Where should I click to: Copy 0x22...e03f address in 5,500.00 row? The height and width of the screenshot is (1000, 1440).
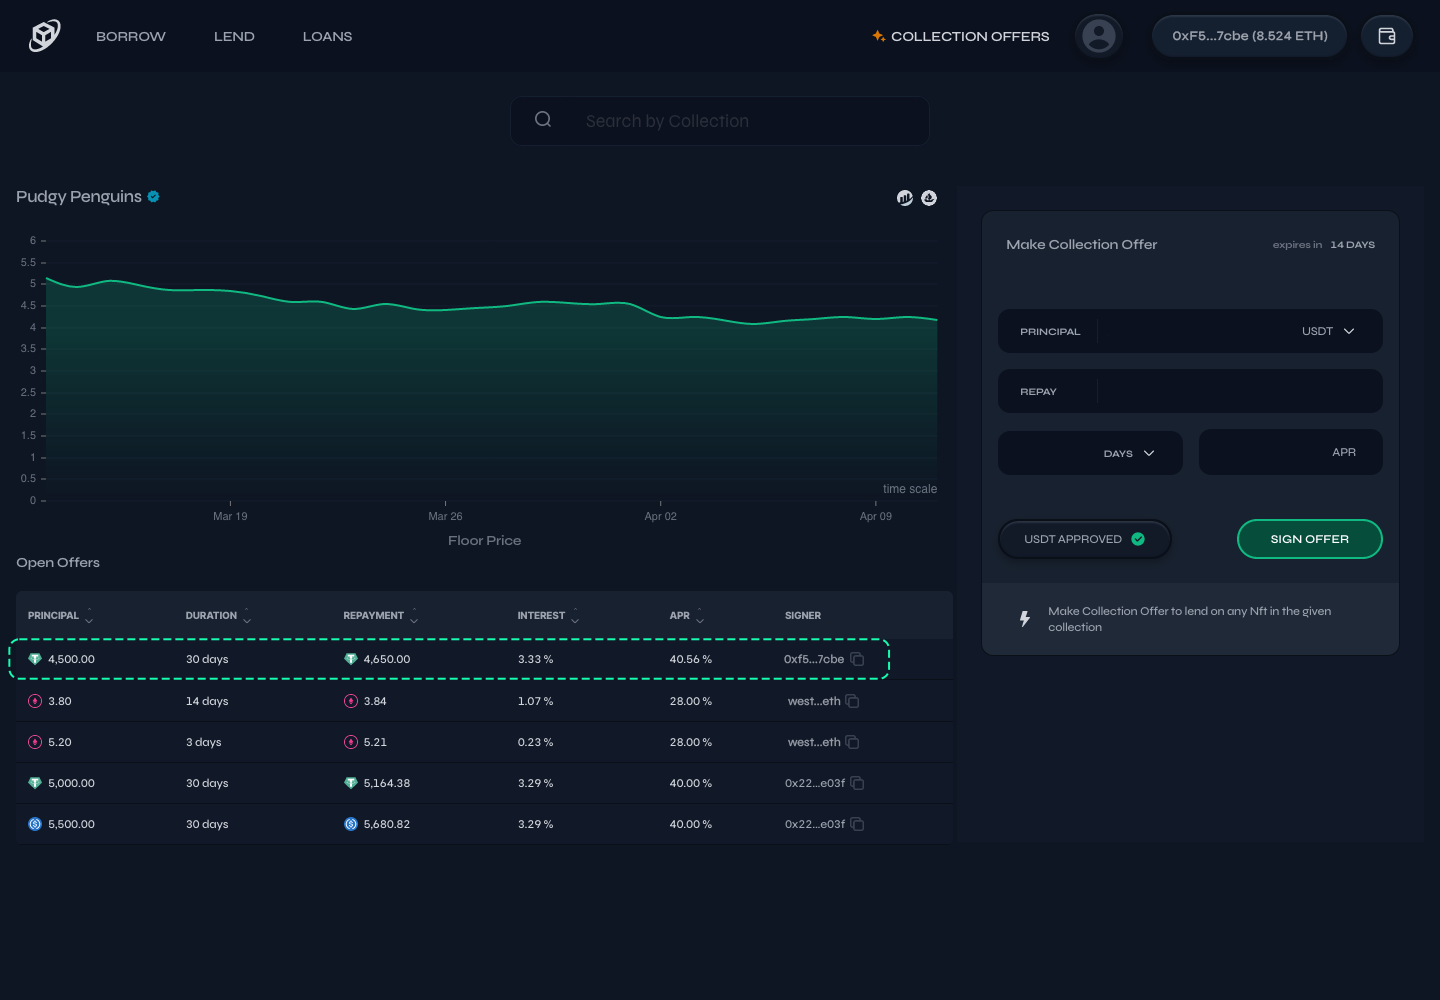point(857,824)
